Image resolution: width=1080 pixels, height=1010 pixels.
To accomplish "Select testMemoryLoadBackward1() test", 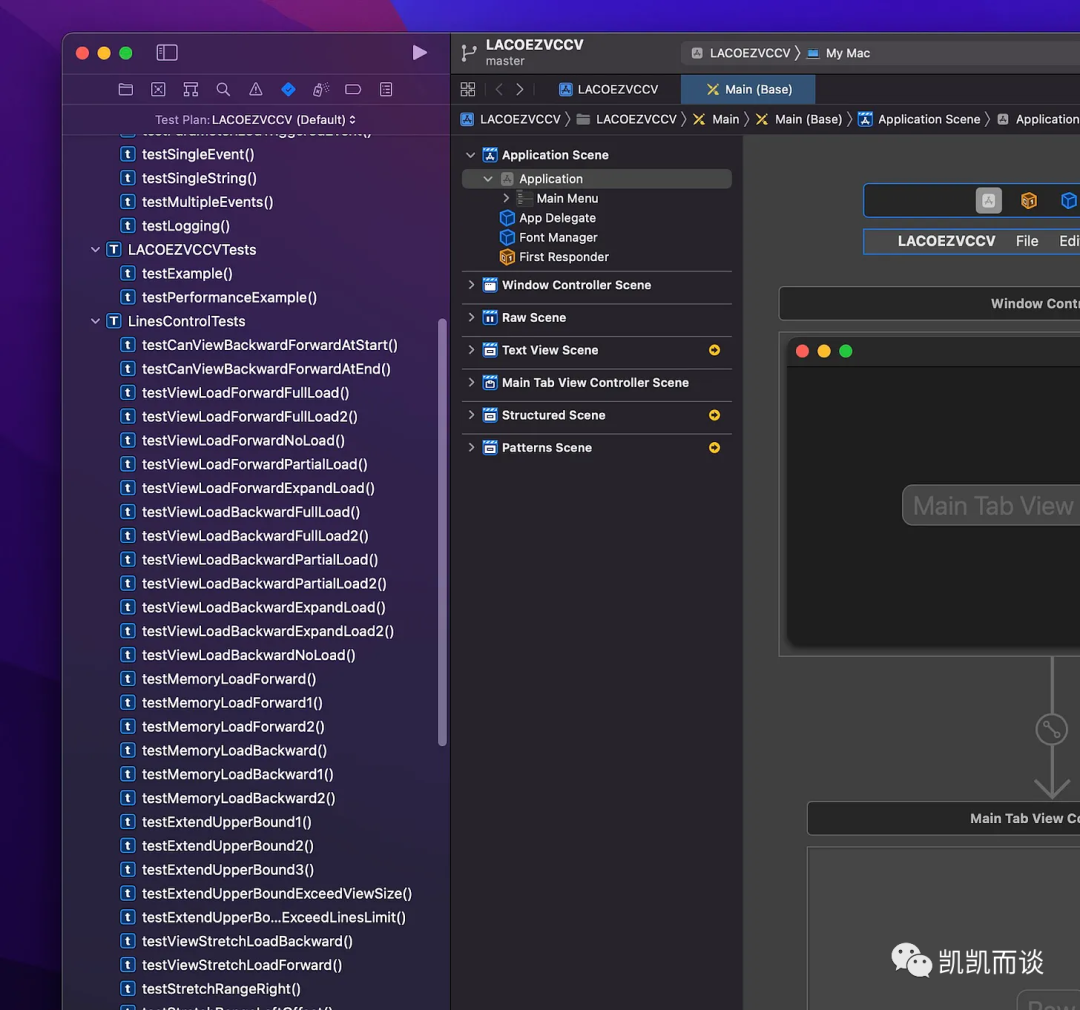I will (x=237, y=774).
